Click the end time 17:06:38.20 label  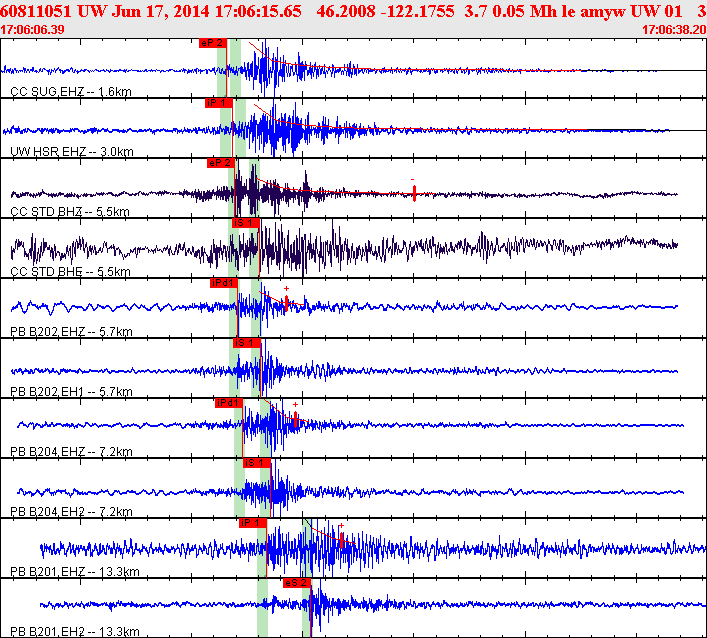tap(674, 30)
